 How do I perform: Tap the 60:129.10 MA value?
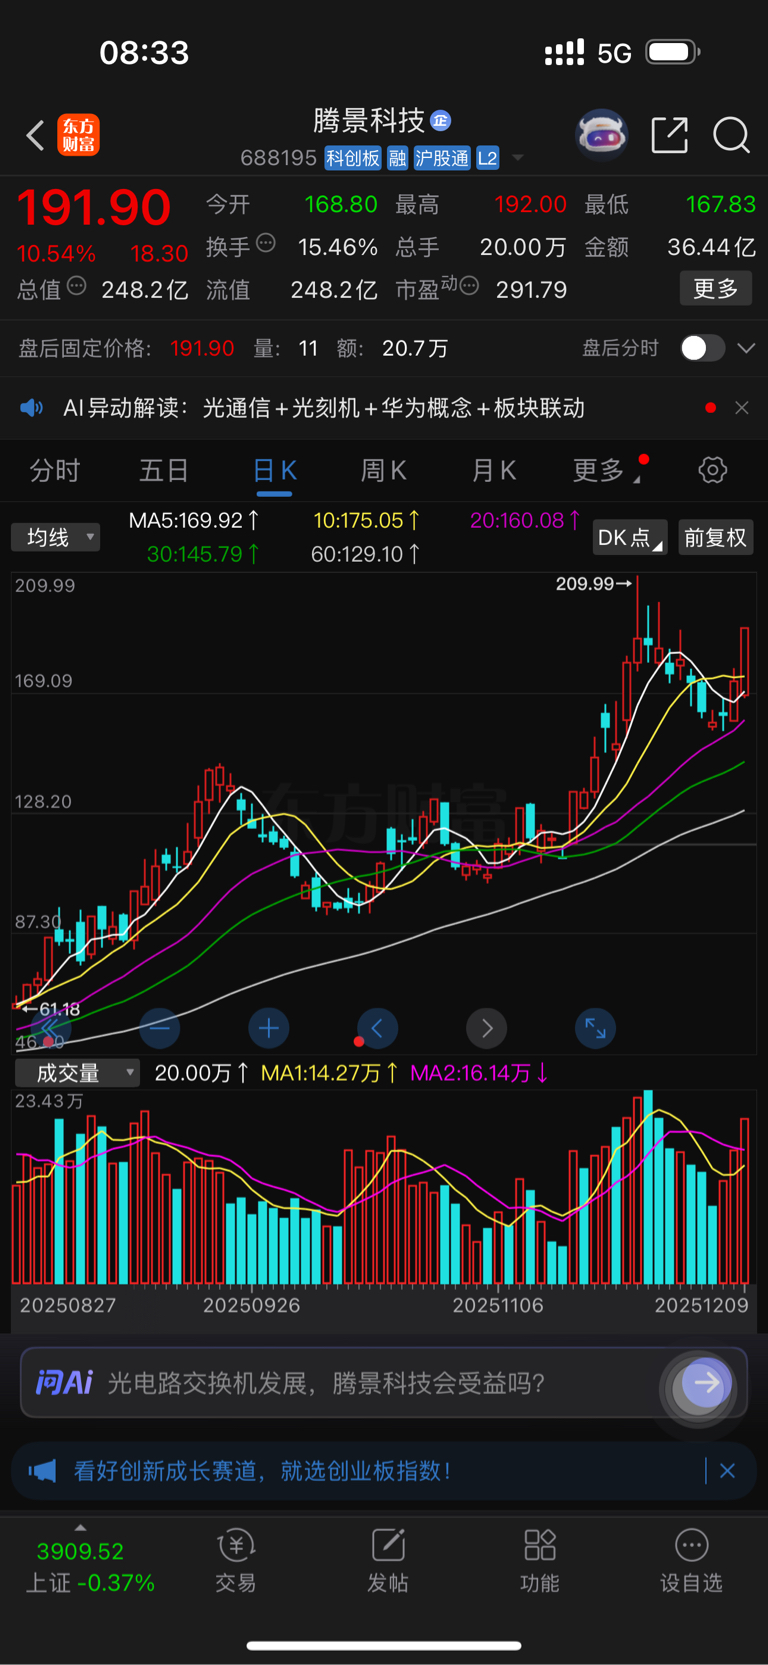tap(365, 553)
